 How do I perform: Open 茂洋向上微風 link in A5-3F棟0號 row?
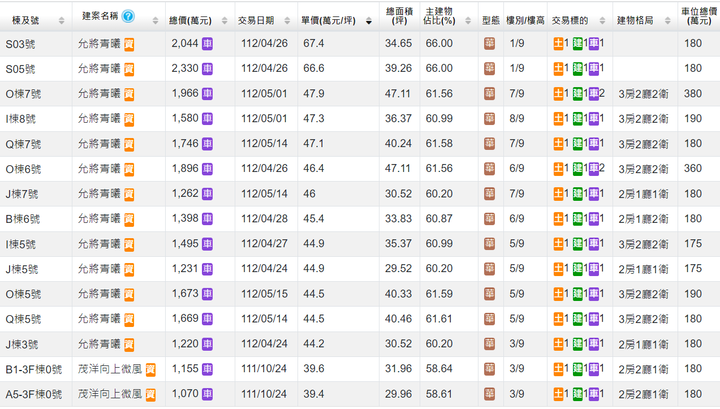[x=110, y=394]
